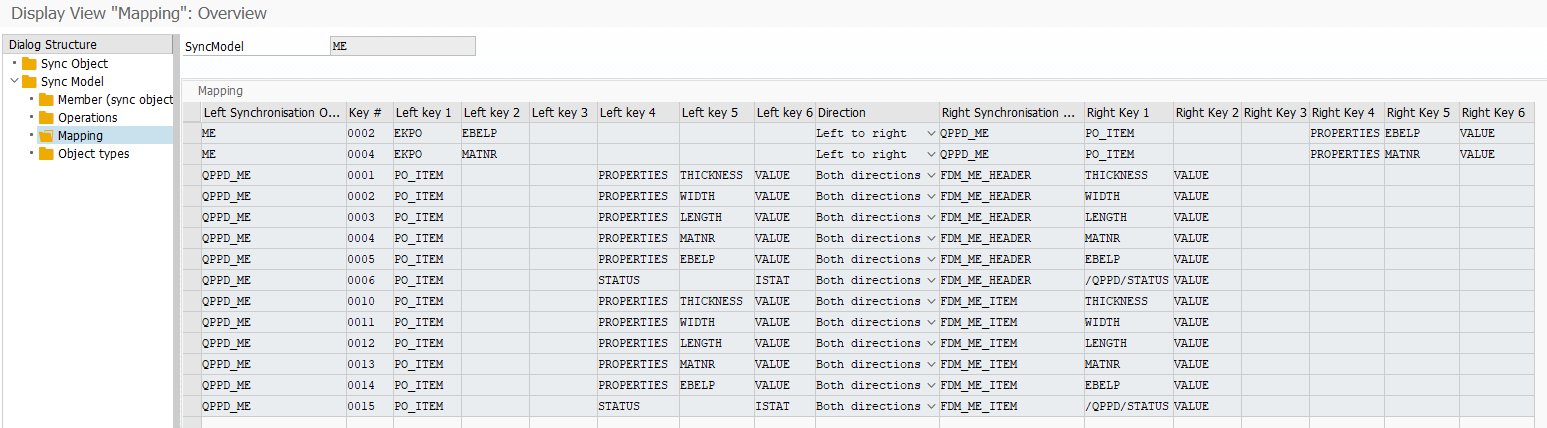Select row with ME key 0002
The height and width of the screenshot is (428, 1547).
(x=191, y=133)
